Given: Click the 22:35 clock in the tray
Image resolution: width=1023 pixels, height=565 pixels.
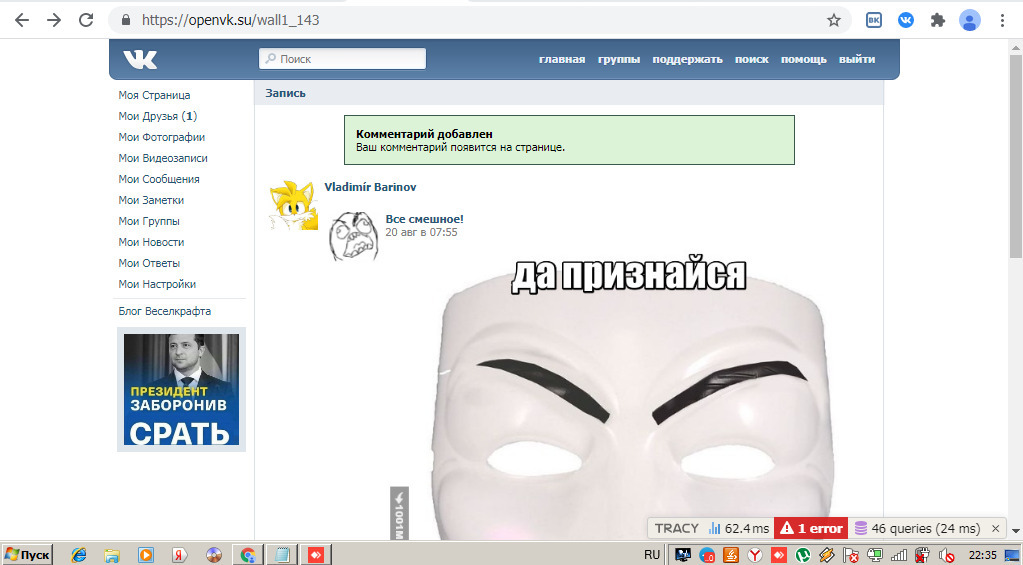Looking at the screenshot, I should [983, 555].
